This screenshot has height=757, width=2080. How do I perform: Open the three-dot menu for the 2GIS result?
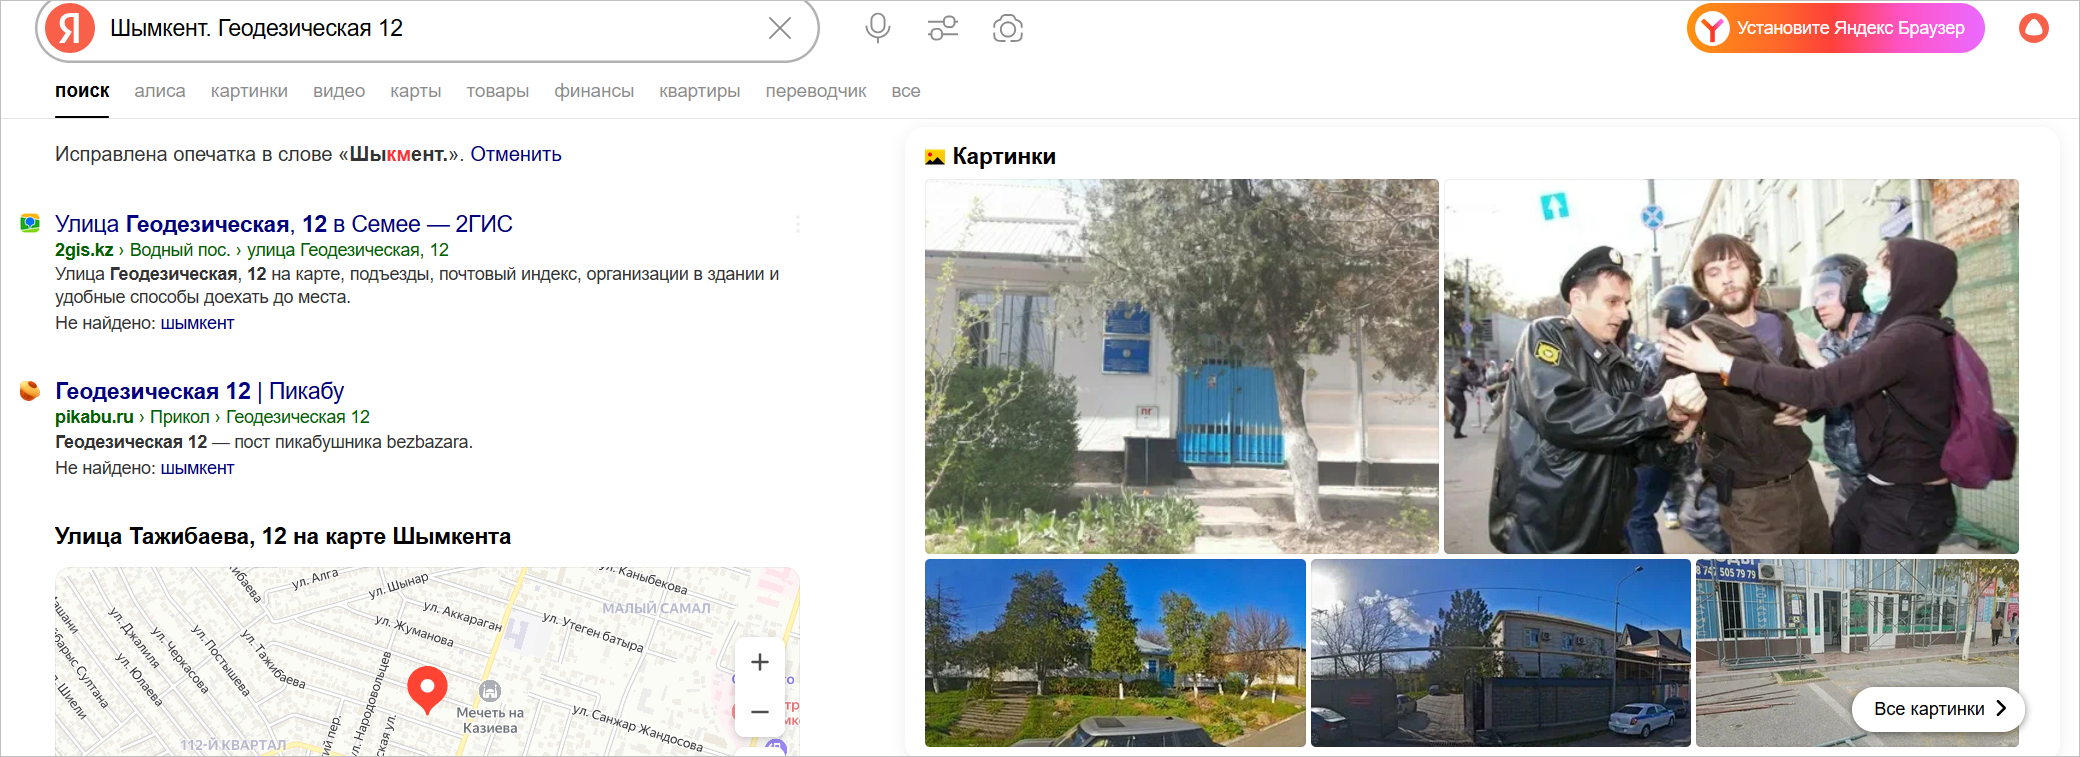797,224
